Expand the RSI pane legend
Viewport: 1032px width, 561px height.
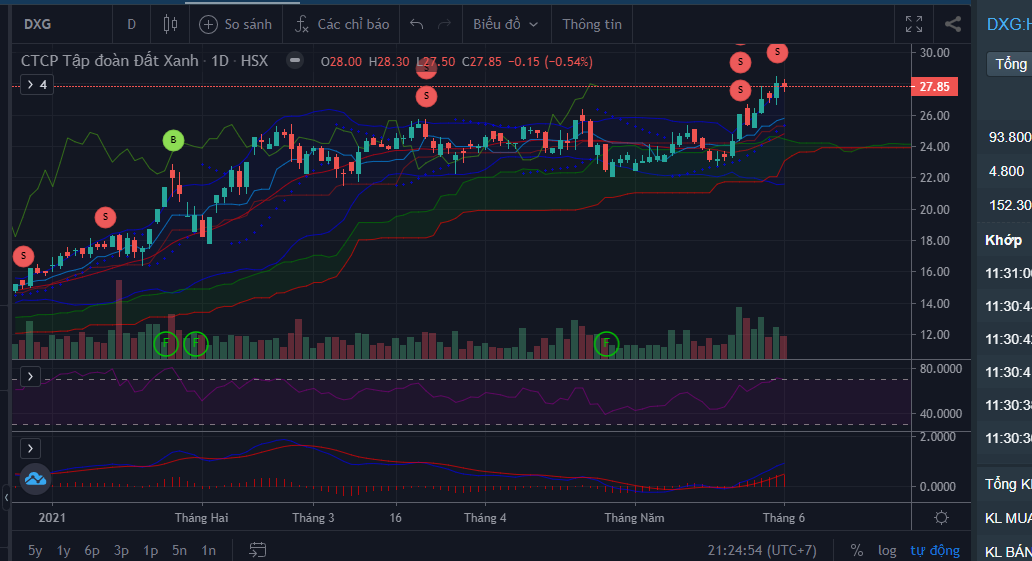click(30, 377)
